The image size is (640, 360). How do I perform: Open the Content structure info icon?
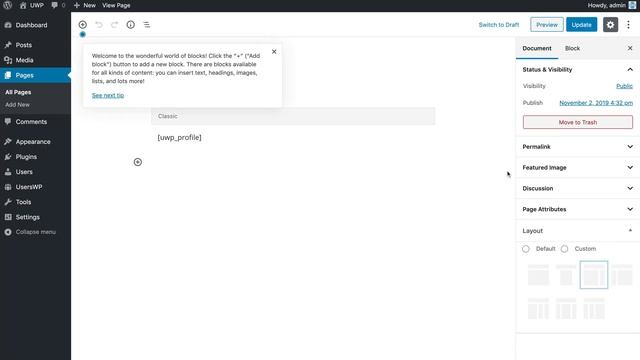[131, 24]
